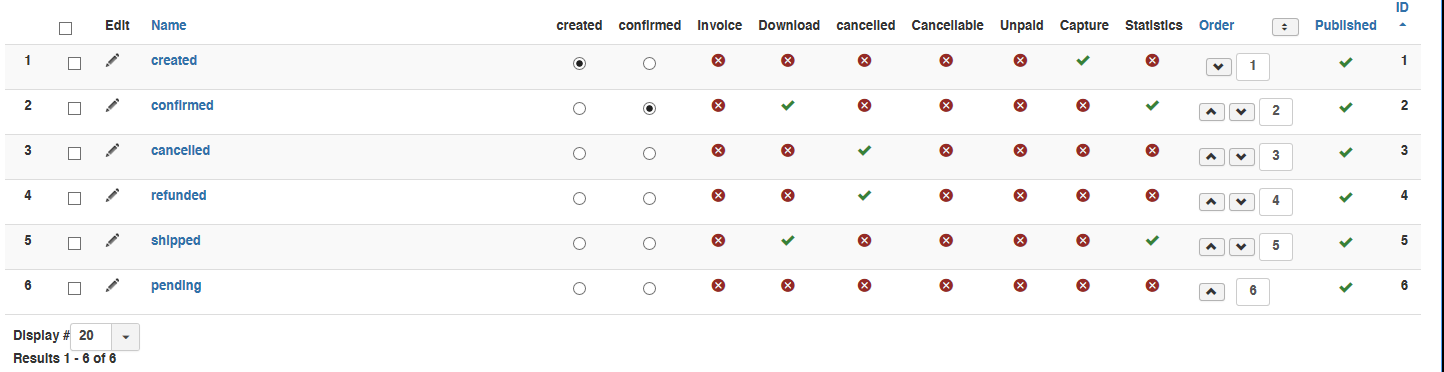The width and height of the screenshot is (1444, 372).
Task: Toggle cancelled flag in refunded row
Action: click(865, 196)
